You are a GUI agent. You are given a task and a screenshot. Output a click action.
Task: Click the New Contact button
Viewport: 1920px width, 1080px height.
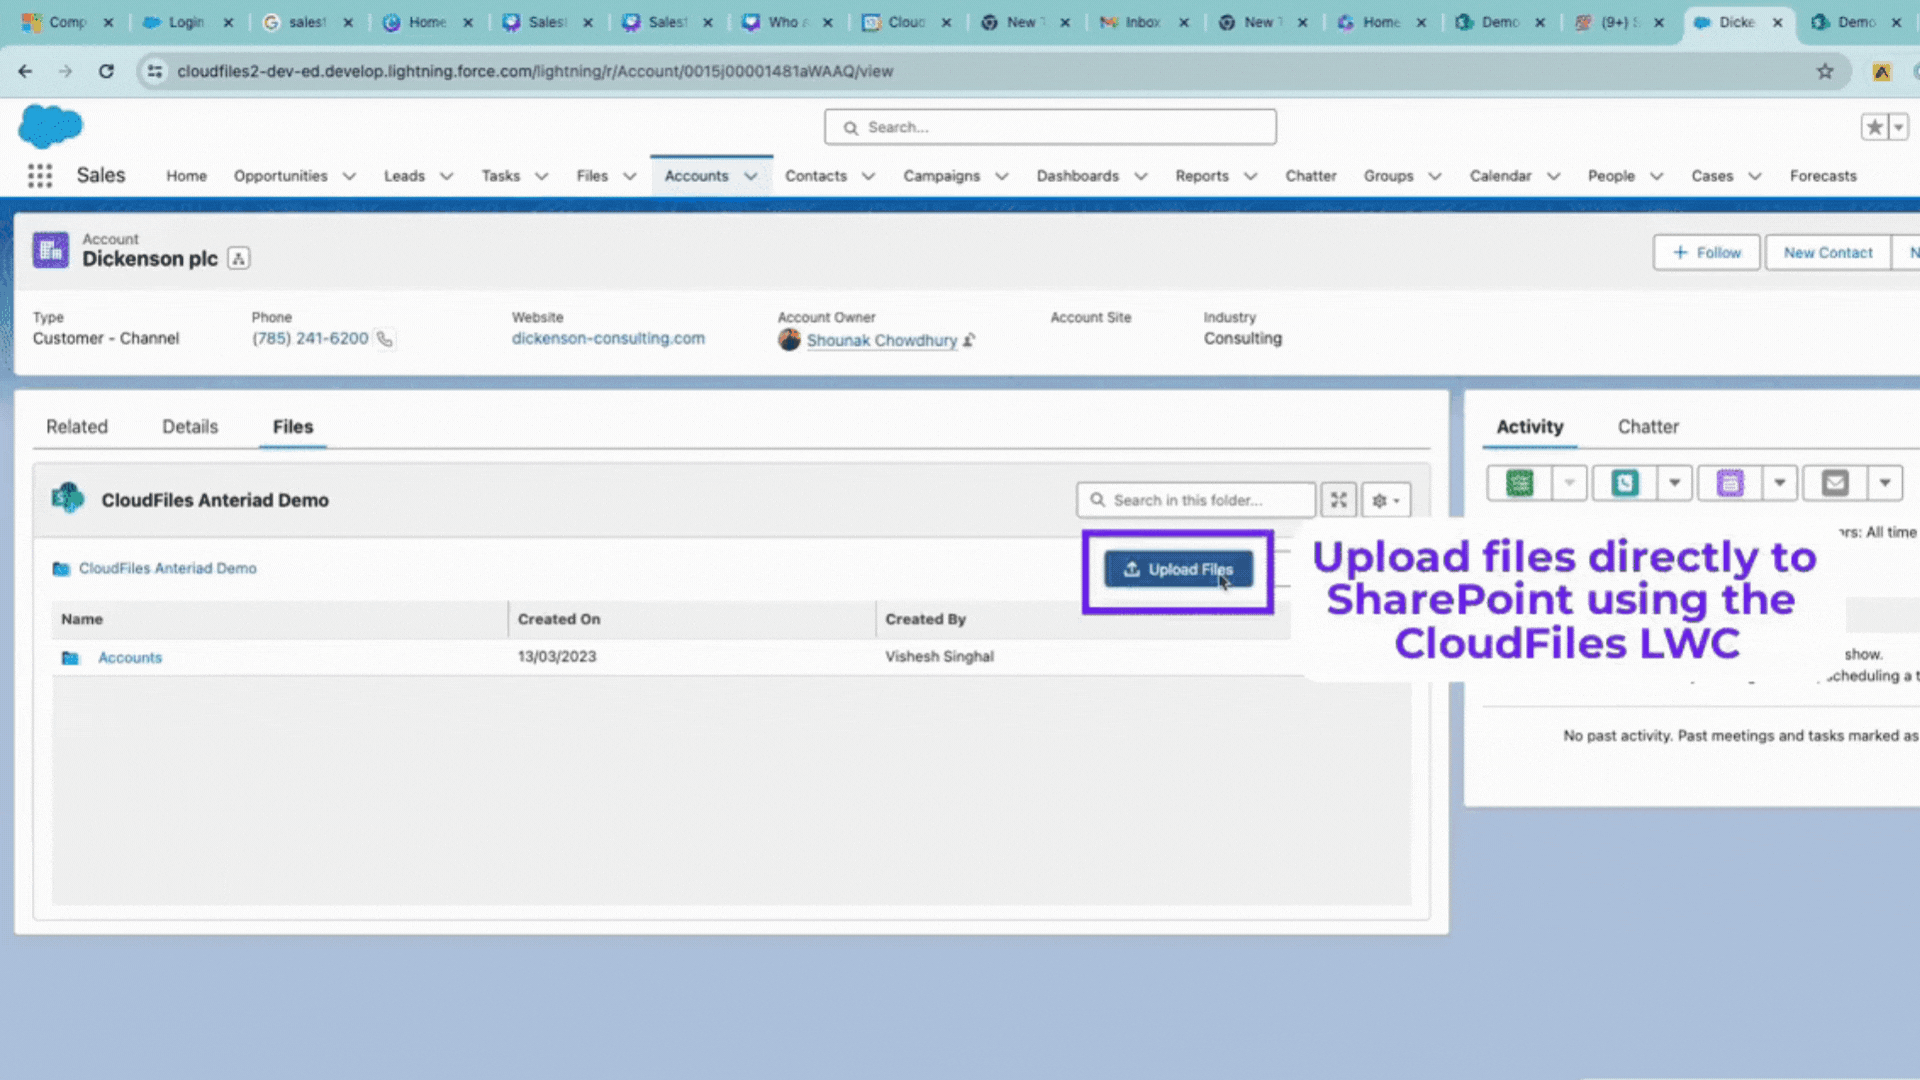pos(1828,252)
